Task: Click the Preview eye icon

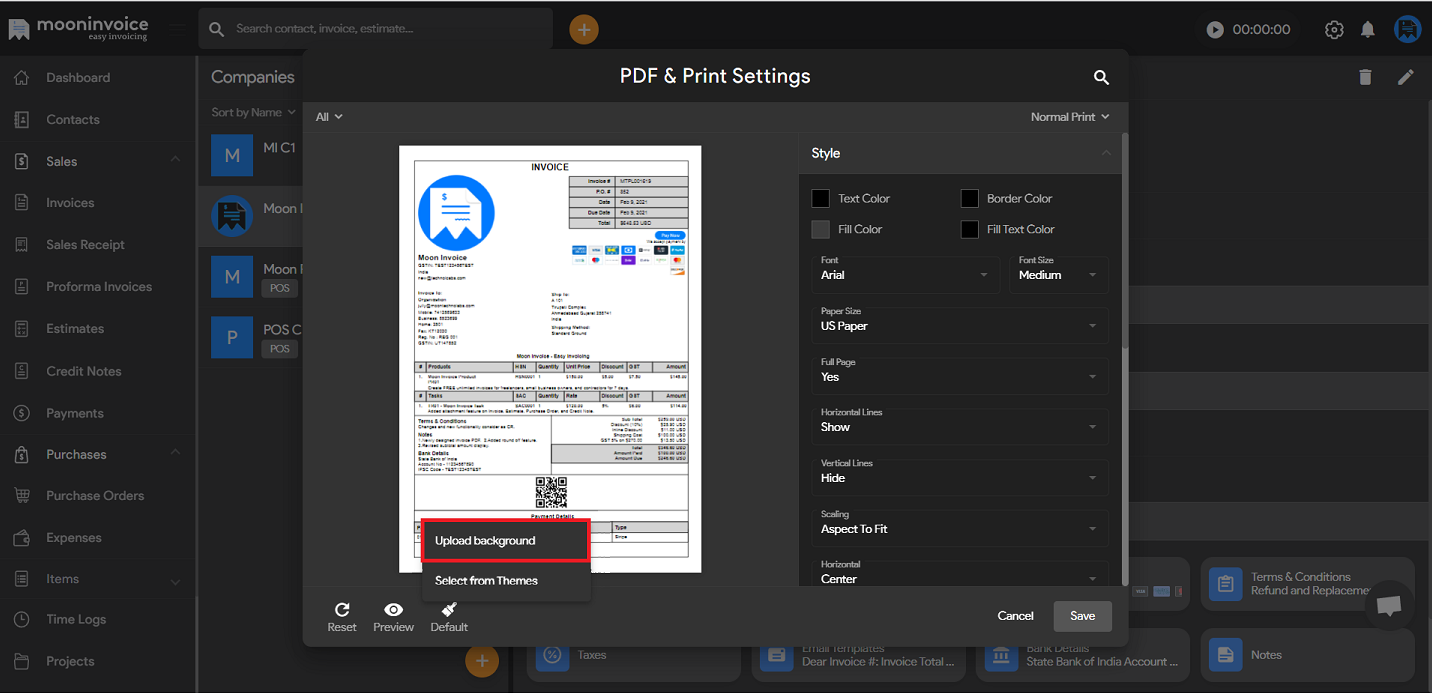Action: [x=394, y=609]
